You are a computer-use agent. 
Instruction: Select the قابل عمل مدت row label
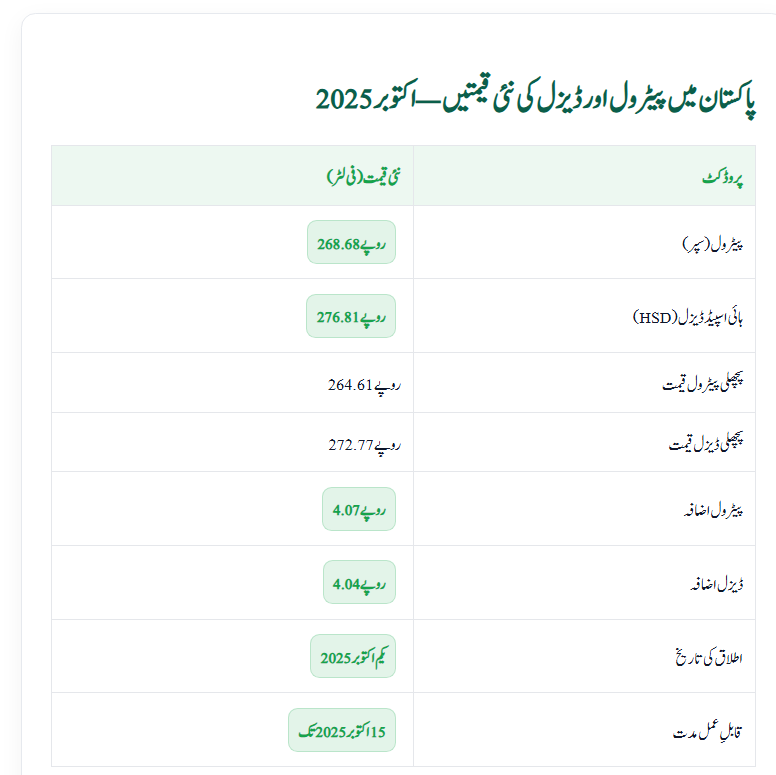[715, 732]
